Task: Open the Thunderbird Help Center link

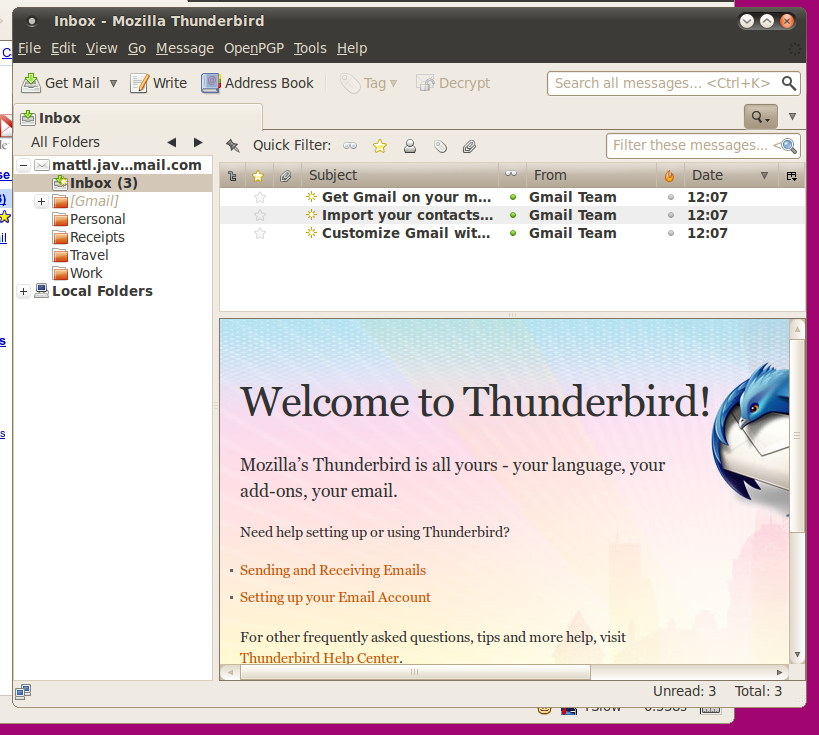Action: tap(320, 658)
